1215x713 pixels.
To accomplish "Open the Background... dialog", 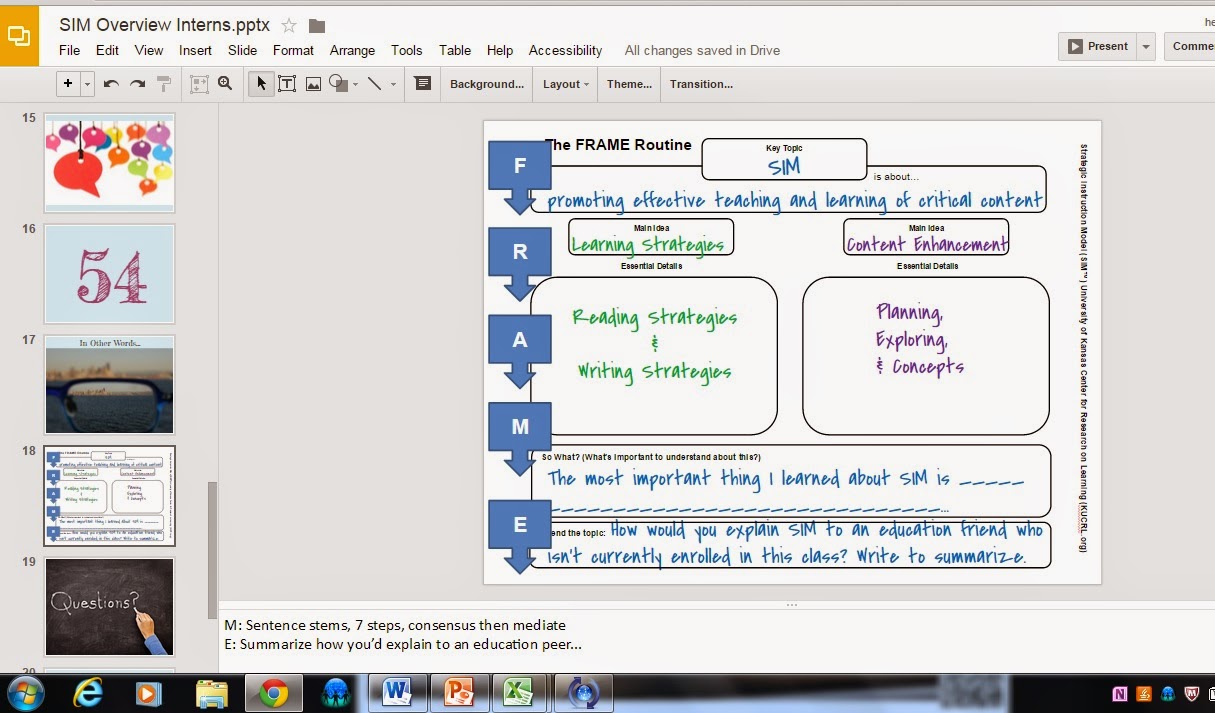I will (487, 84).
